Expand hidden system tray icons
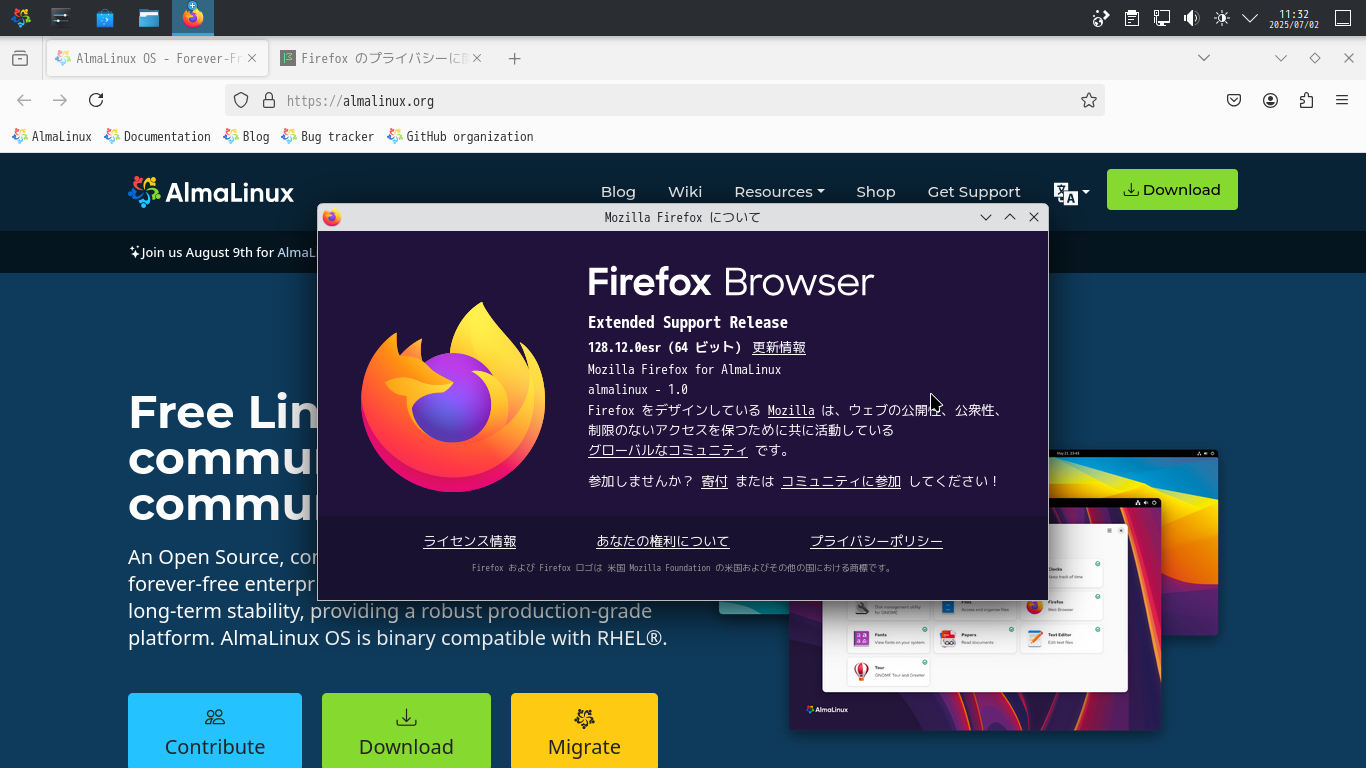The width and height of the screenshot is (1366, 768). tap(1250, 18)
